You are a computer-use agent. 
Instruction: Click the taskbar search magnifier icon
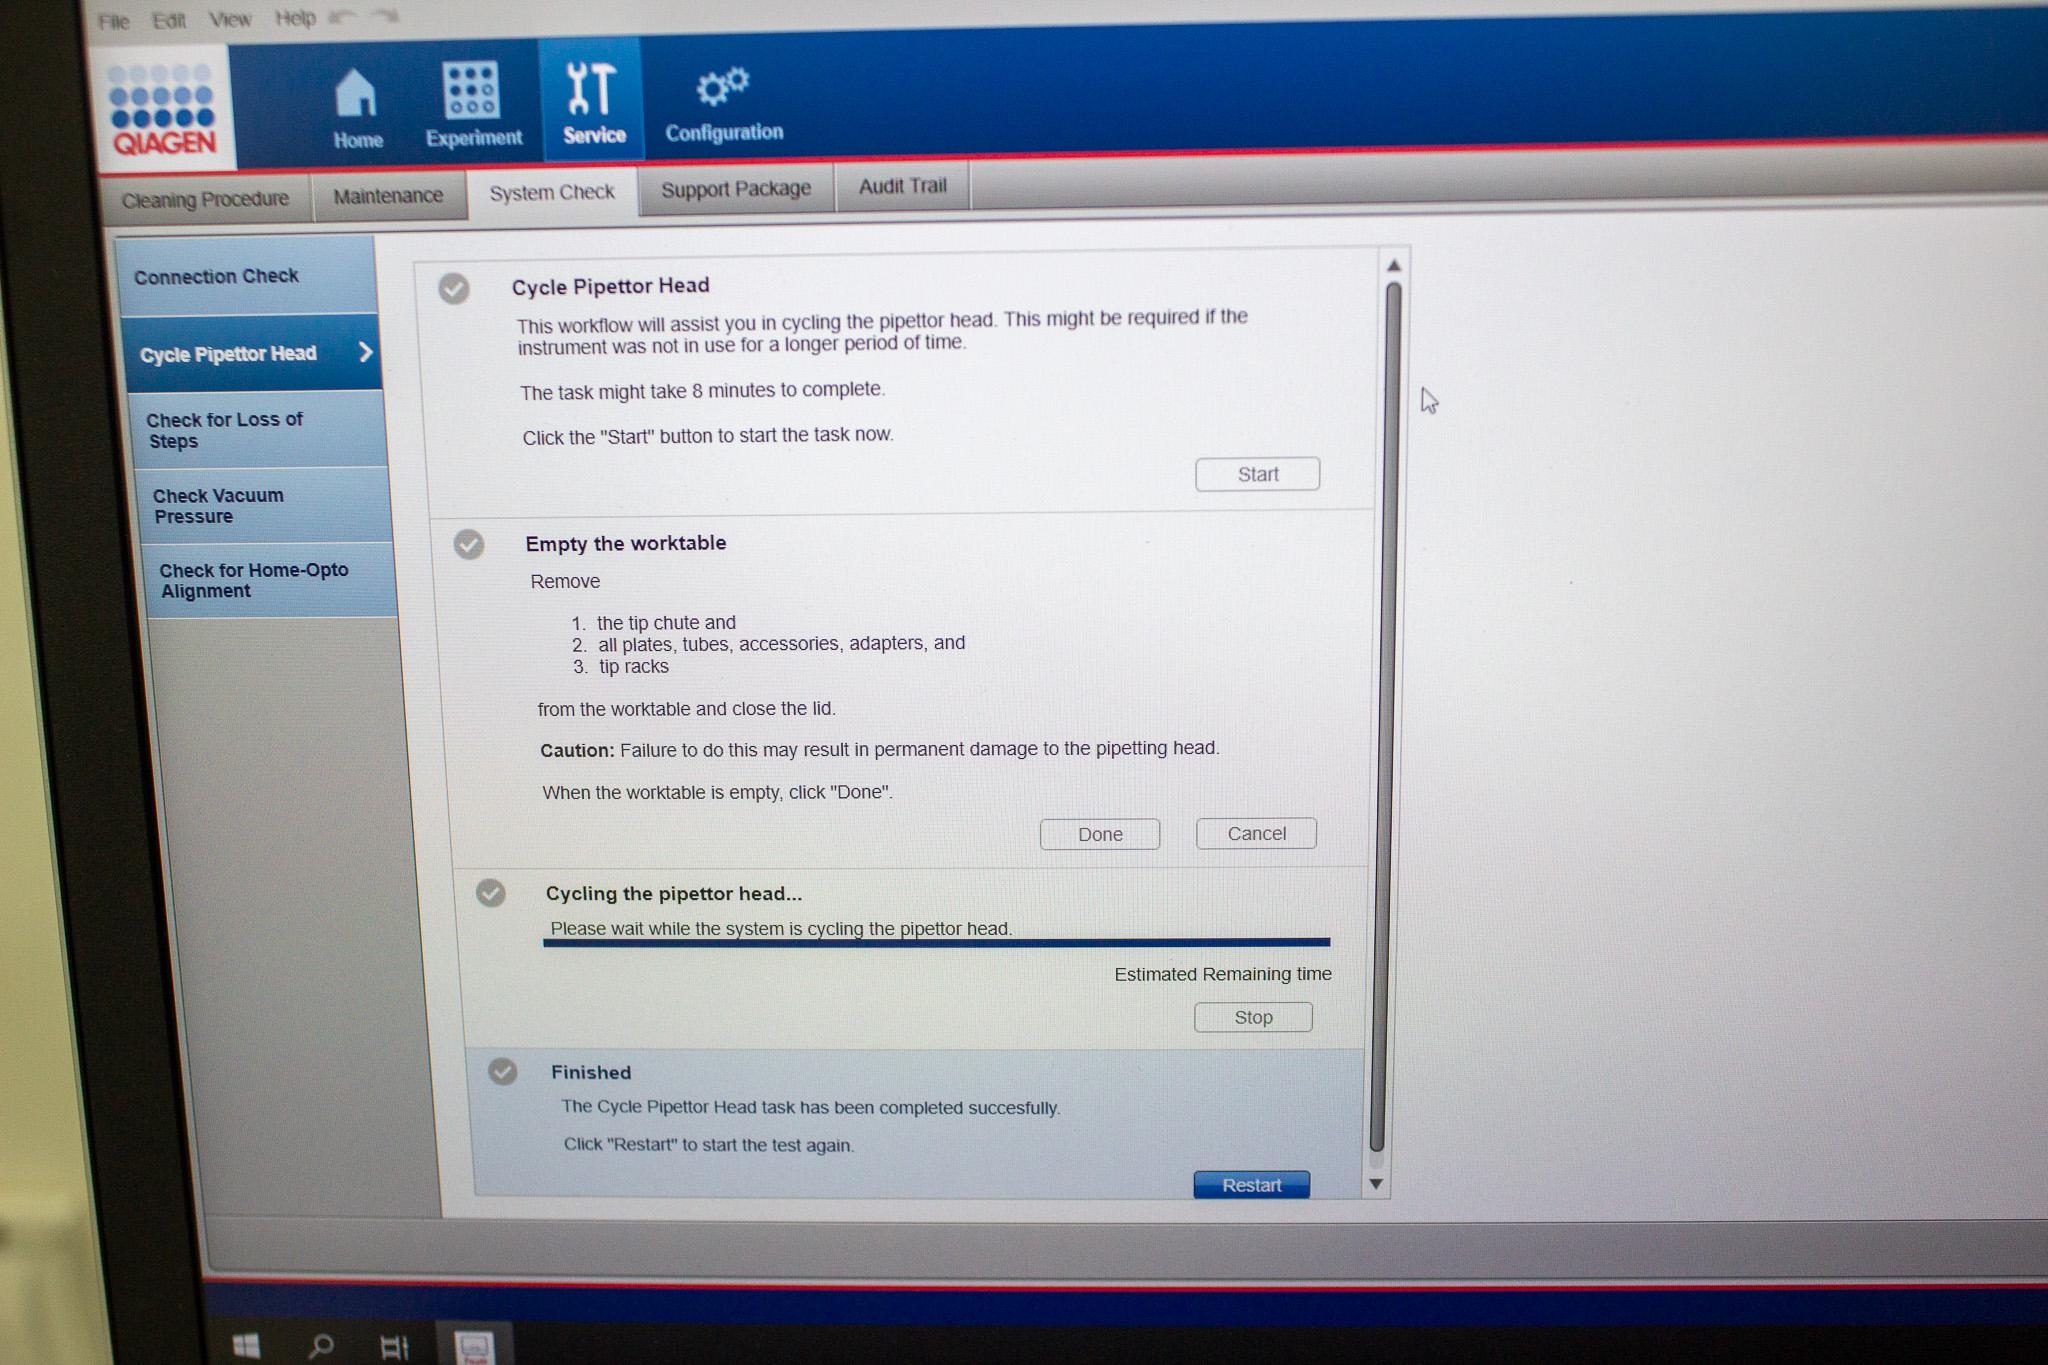[x=321, y=1346]
